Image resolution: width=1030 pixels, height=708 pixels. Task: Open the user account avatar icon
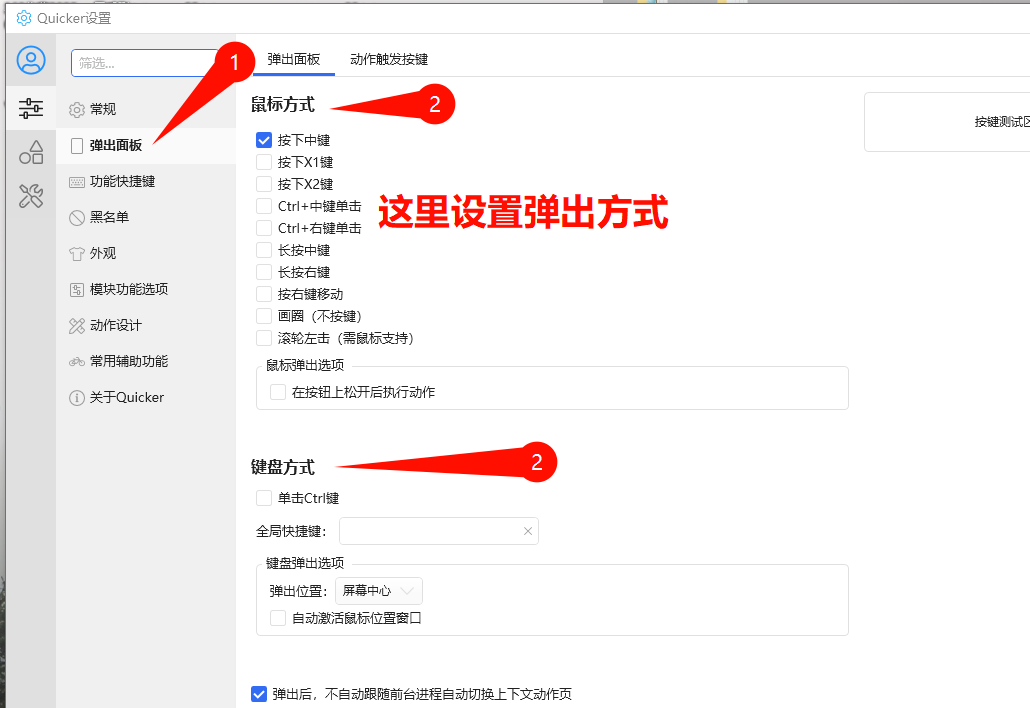coord(31,60)
